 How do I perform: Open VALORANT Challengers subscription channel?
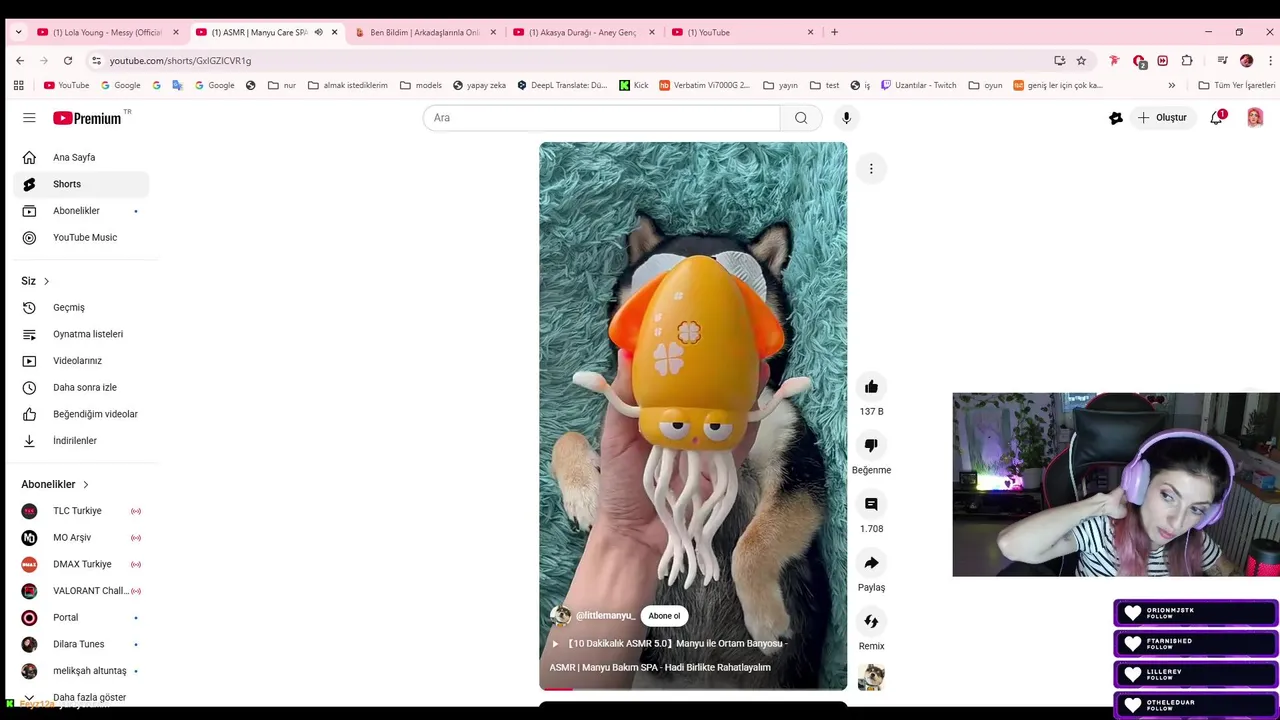tap(81, 591)
